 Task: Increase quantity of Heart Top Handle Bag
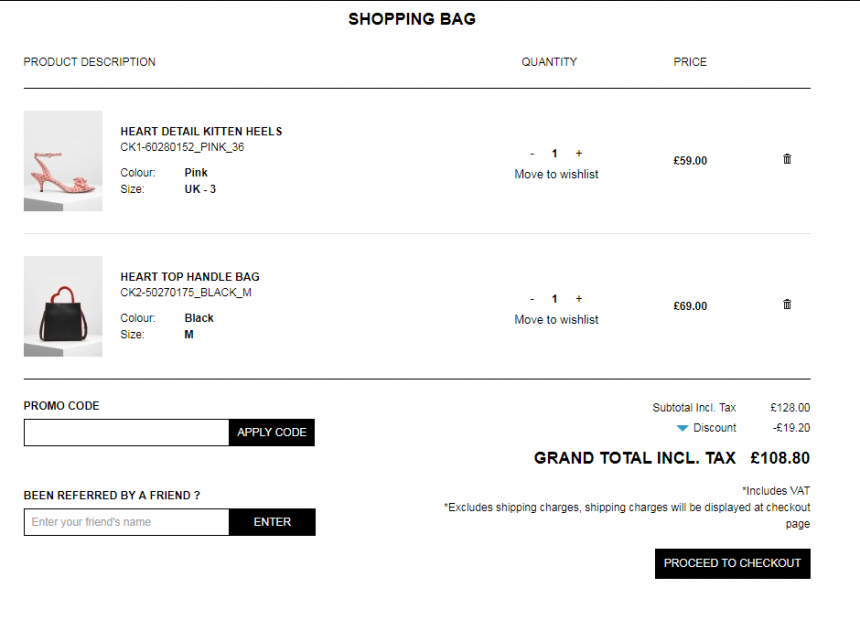coord(579,299)
